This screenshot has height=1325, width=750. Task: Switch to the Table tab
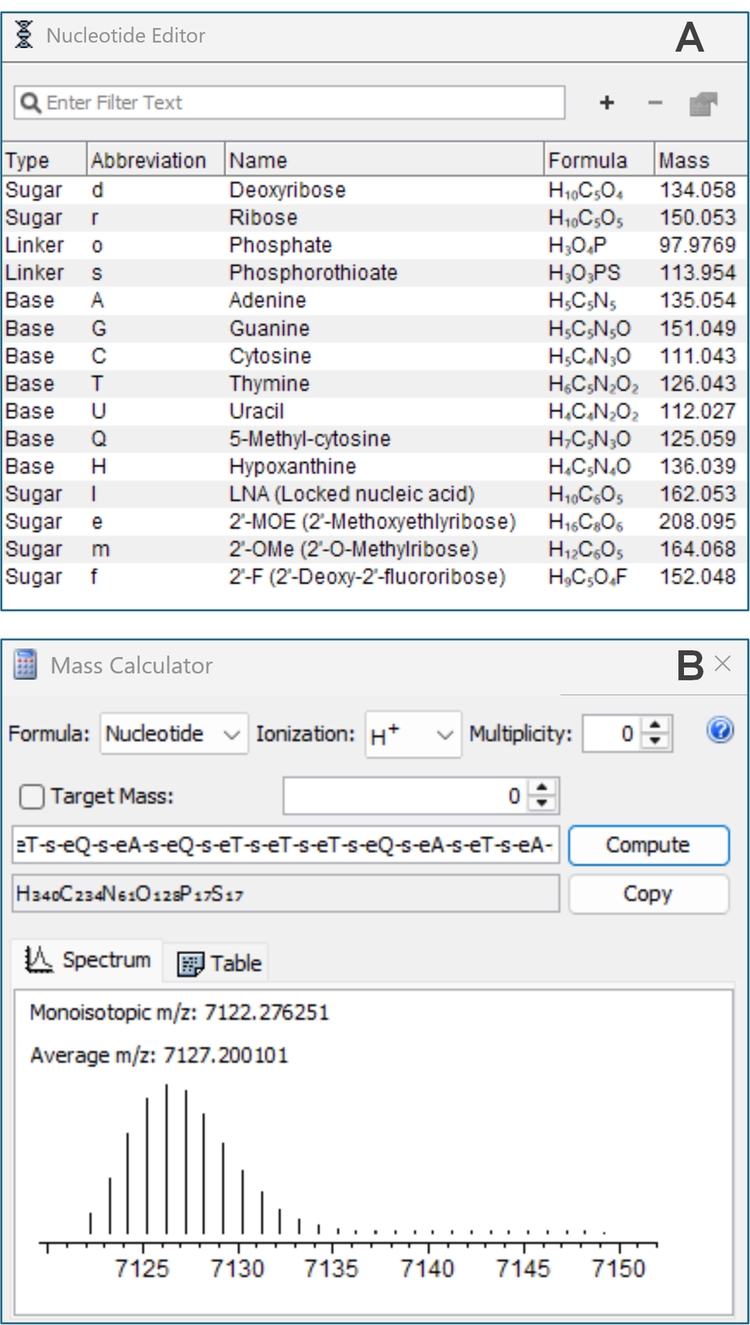[219, 963]
